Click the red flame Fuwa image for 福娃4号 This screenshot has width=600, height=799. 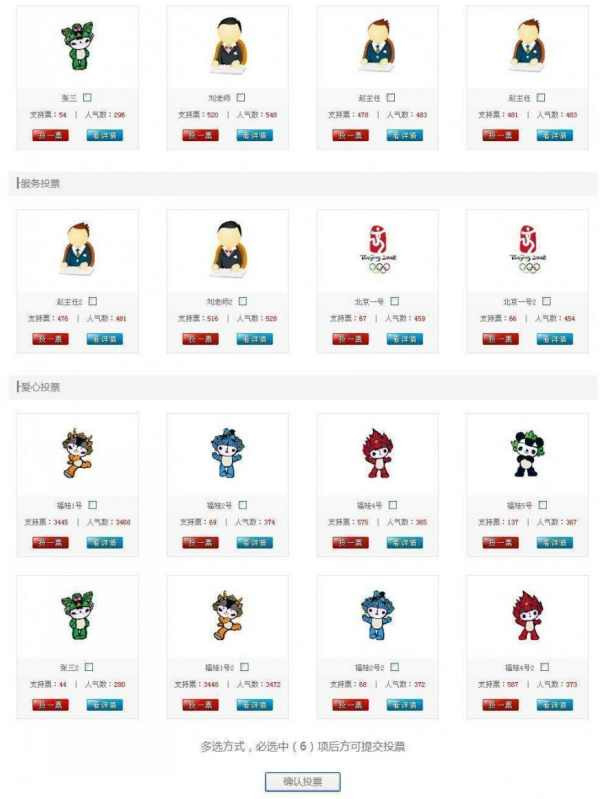378,454
